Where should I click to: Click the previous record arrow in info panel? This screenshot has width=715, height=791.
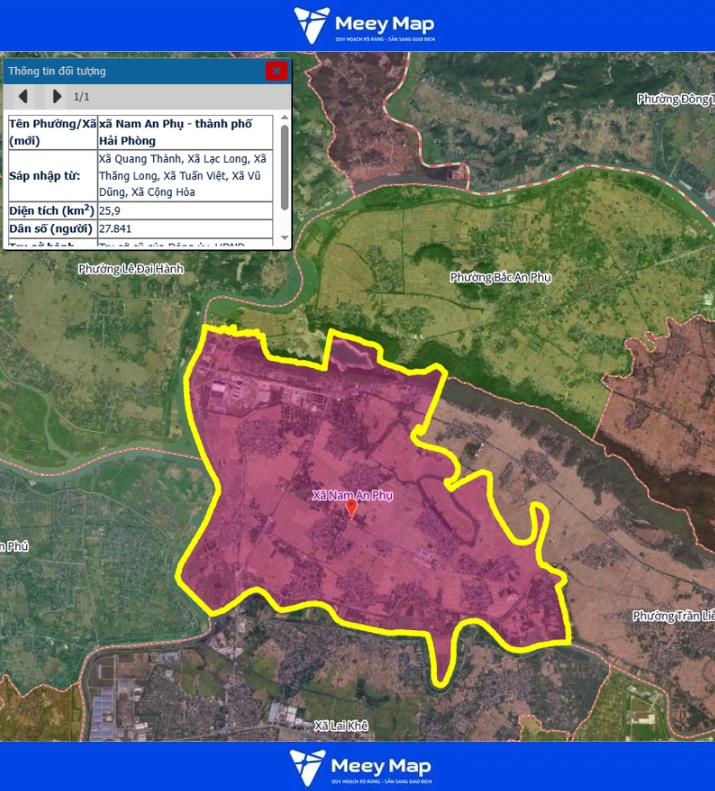24,97
